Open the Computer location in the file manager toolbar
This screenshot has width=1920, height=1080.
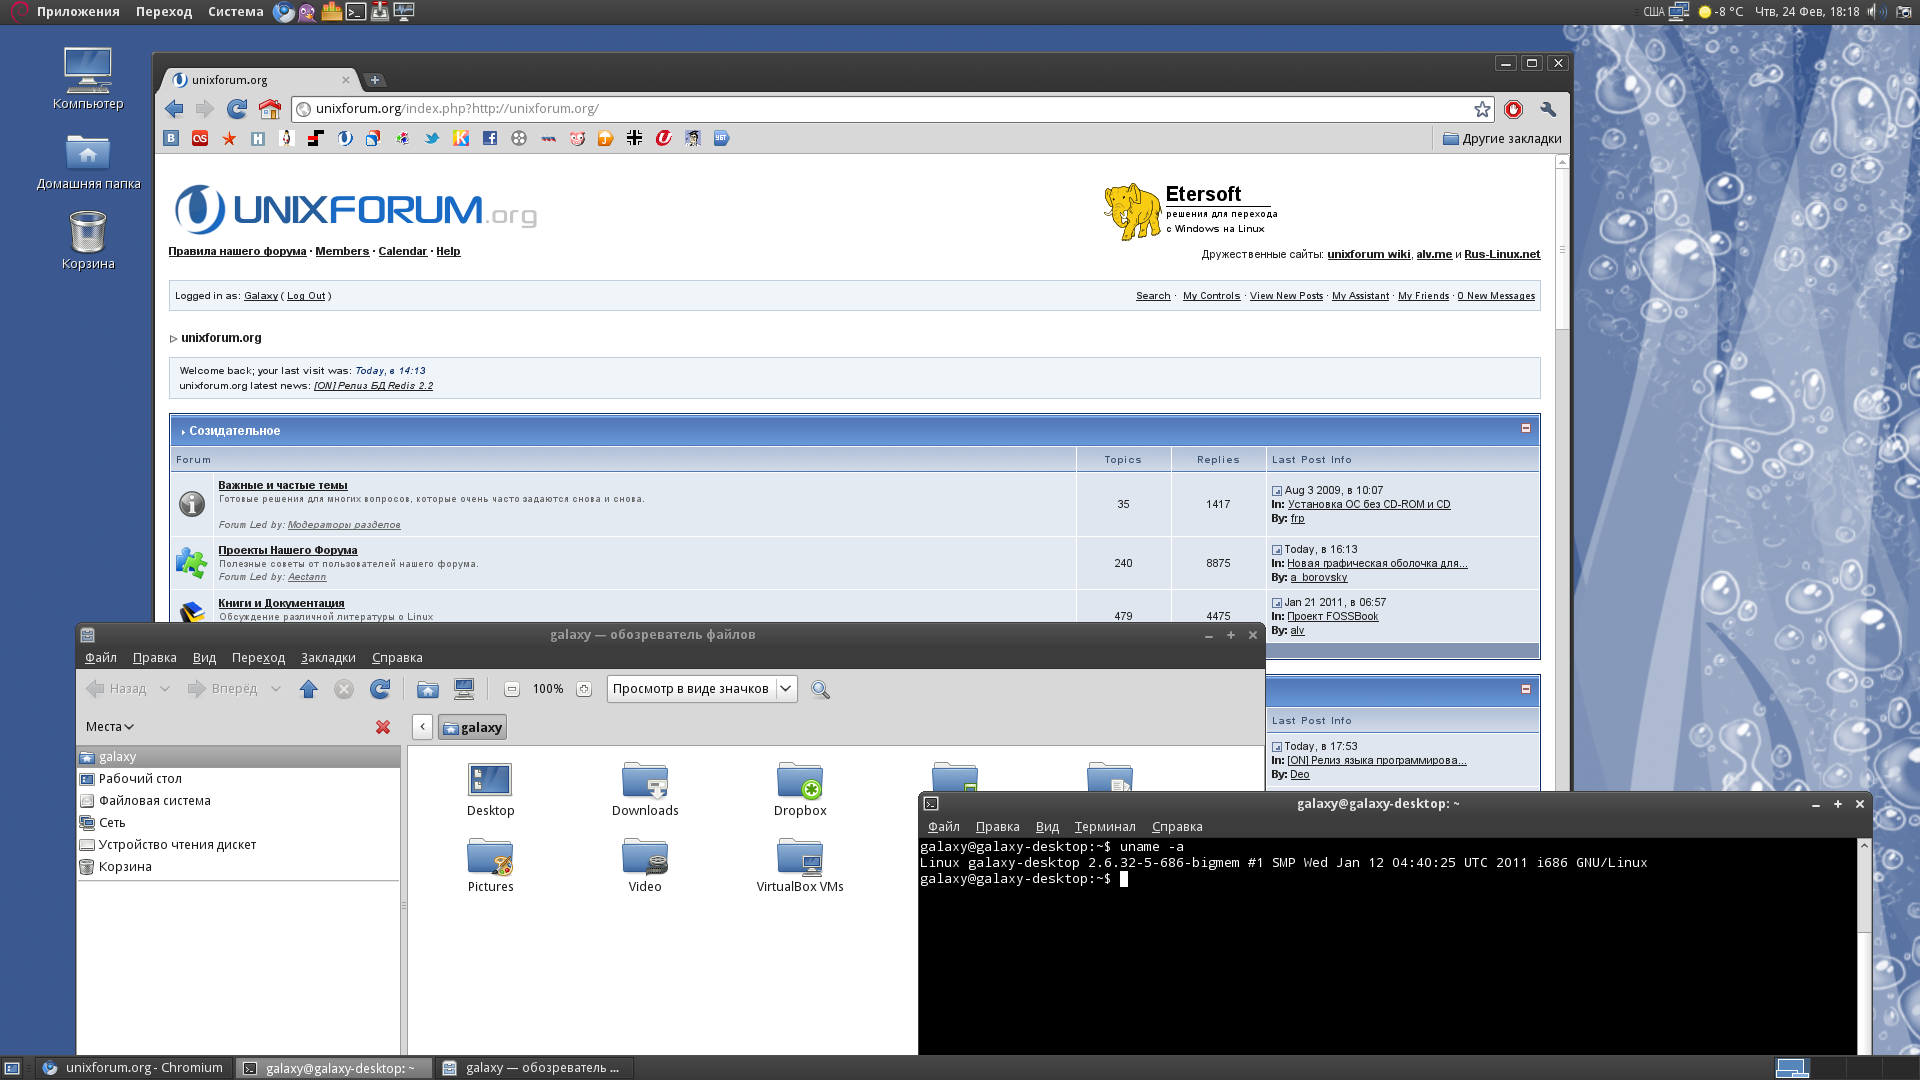click(464, 689)
